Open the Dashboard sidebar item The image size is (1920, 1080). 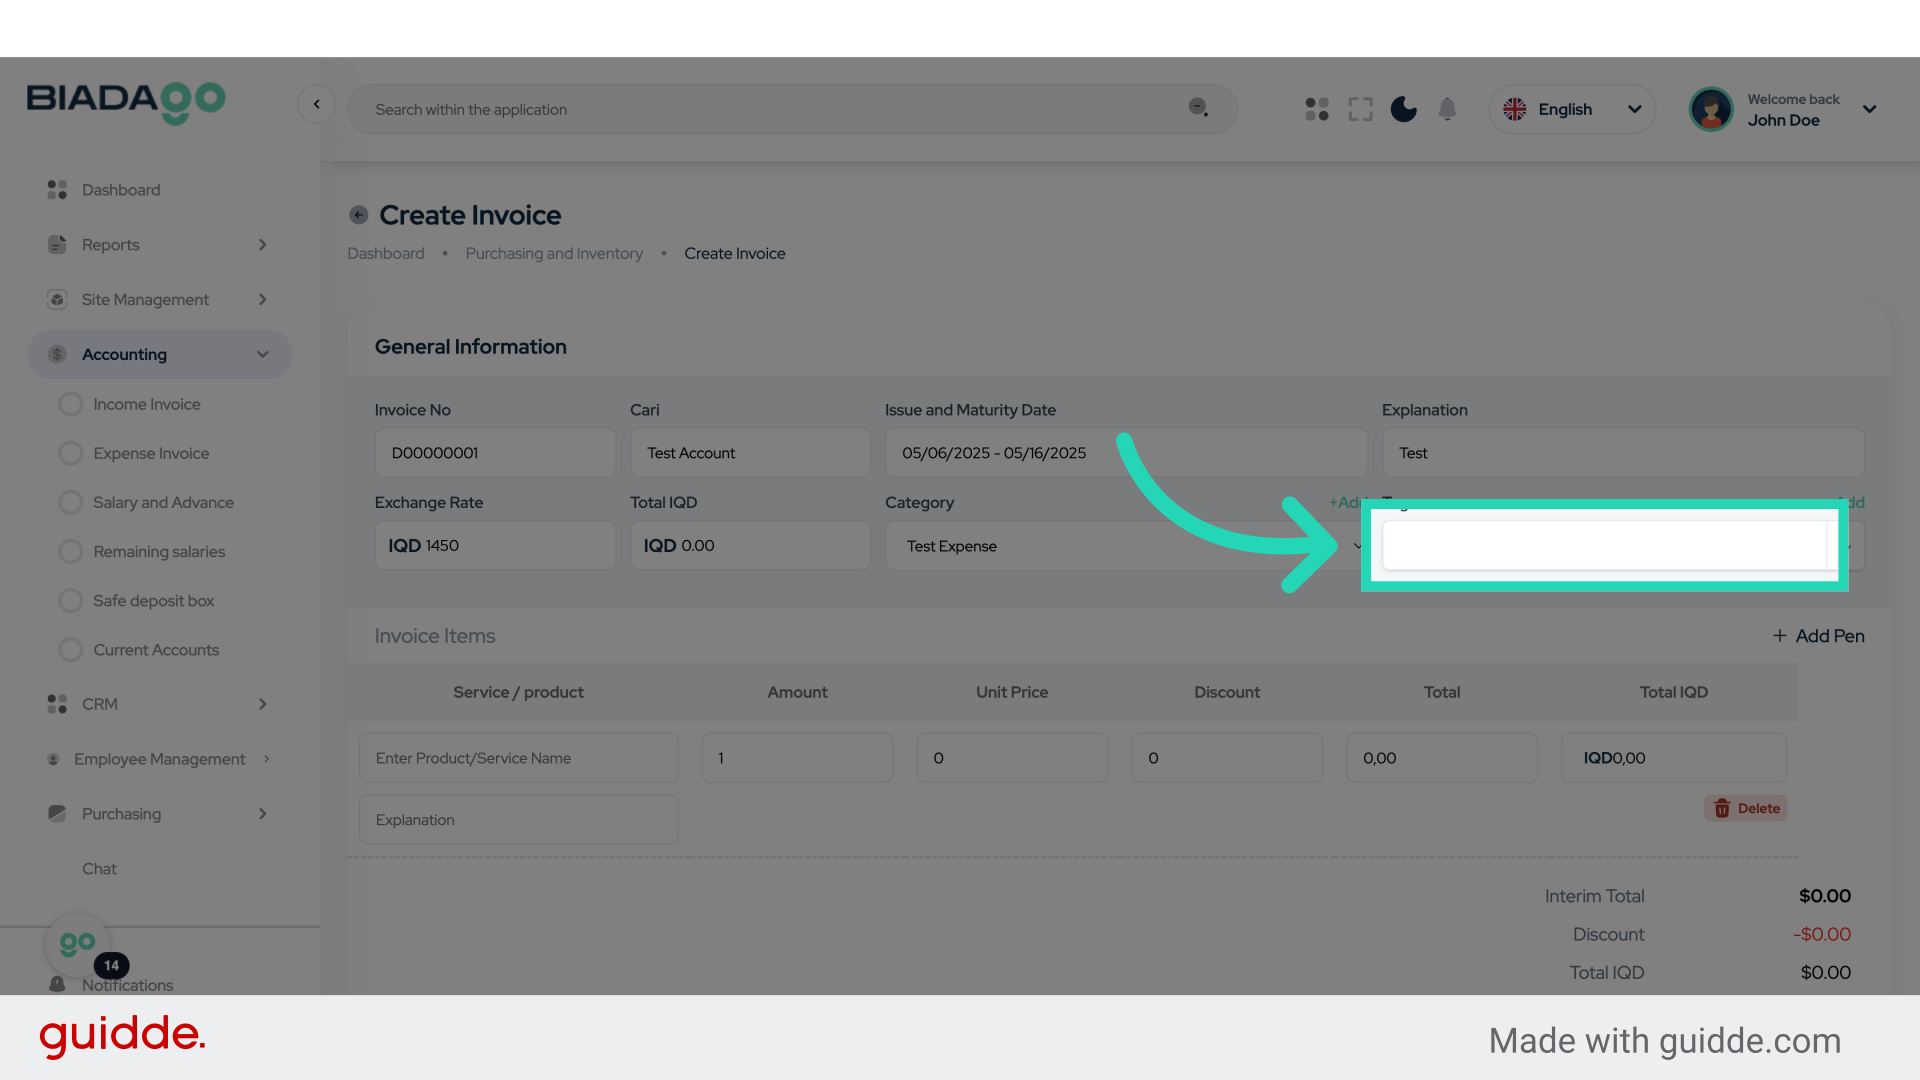point(120,190)
